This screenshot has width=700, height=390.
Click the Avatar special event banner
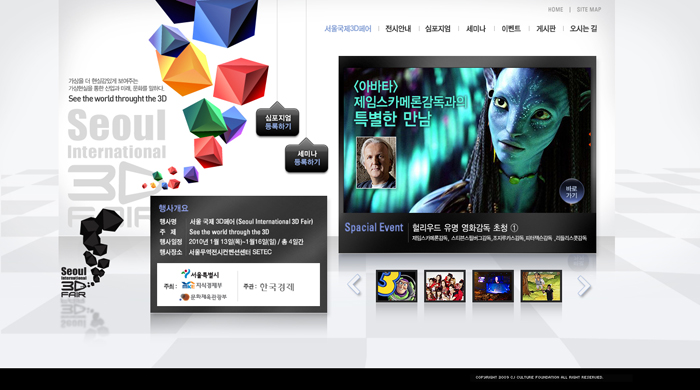point(467,140)
